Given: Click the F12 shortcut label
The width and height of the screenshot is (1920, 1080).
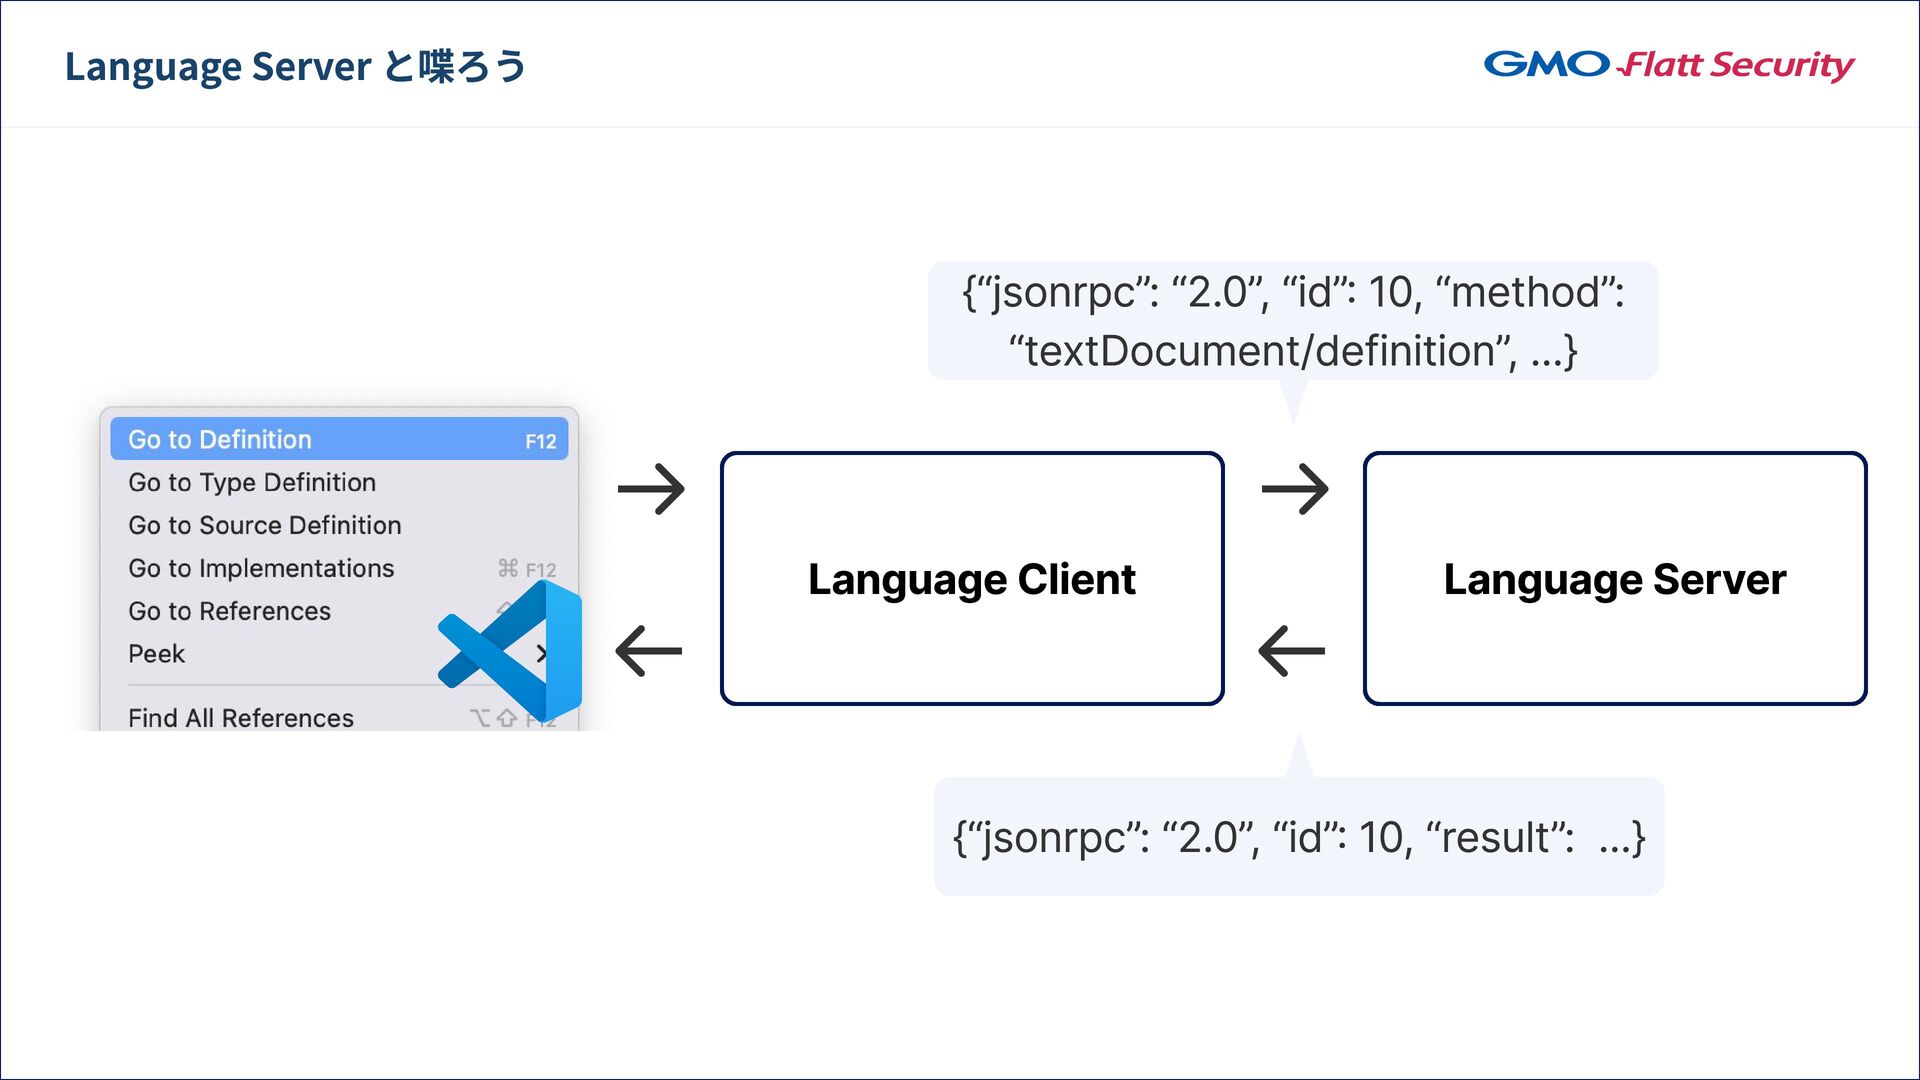Looking at the screenshot, I should click(x=541, y=442).
